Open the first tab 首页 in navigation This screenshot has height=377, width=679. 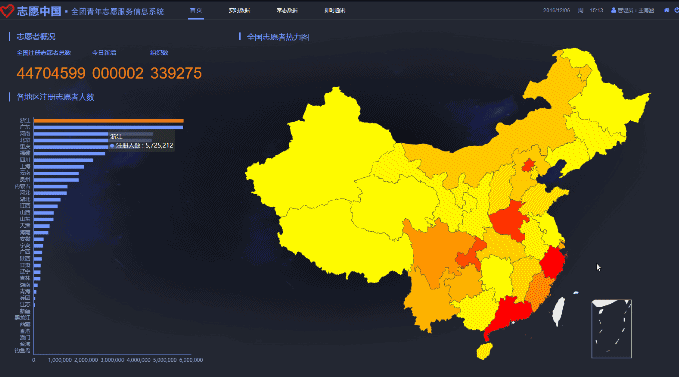(196, 10)
